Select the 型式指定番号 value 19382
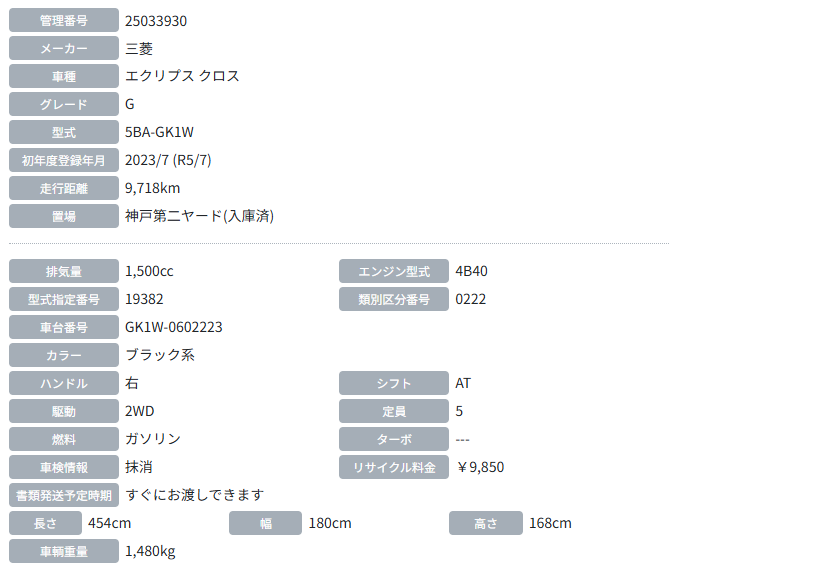The width and height of the screenshot is (837, 575). coord(144,299)
